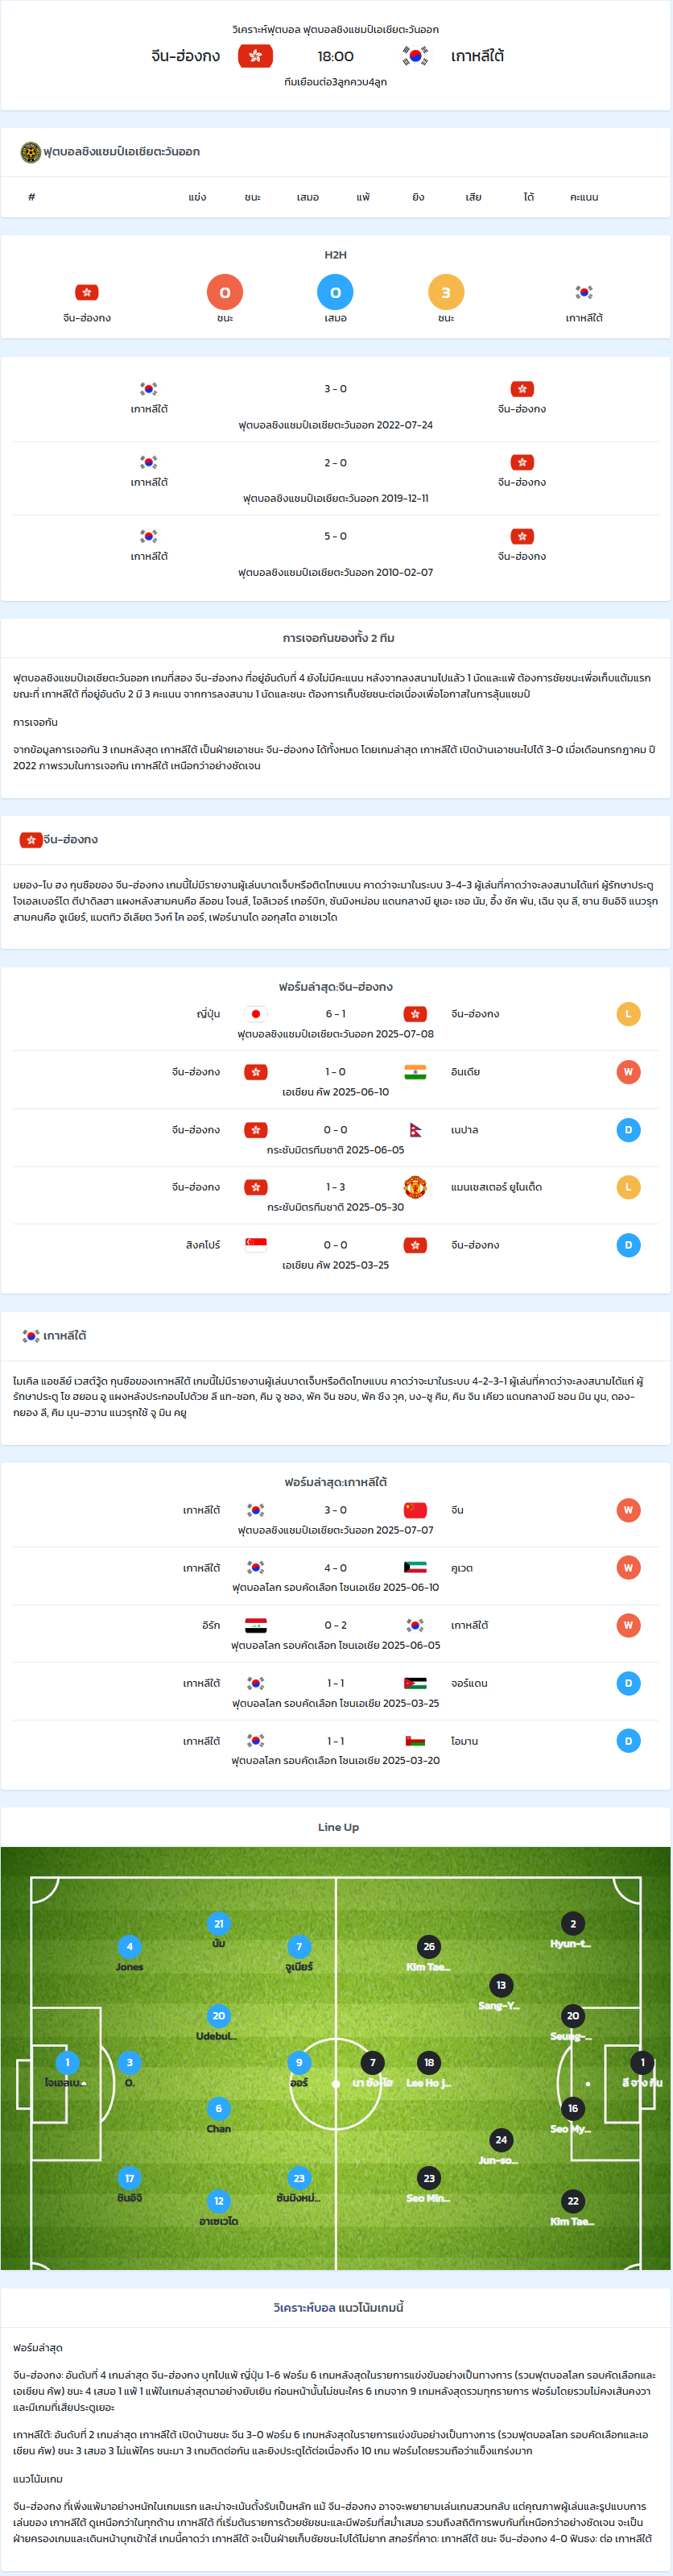
Task: Click the Line Up section heading
Action: [x=338, y=1827]
